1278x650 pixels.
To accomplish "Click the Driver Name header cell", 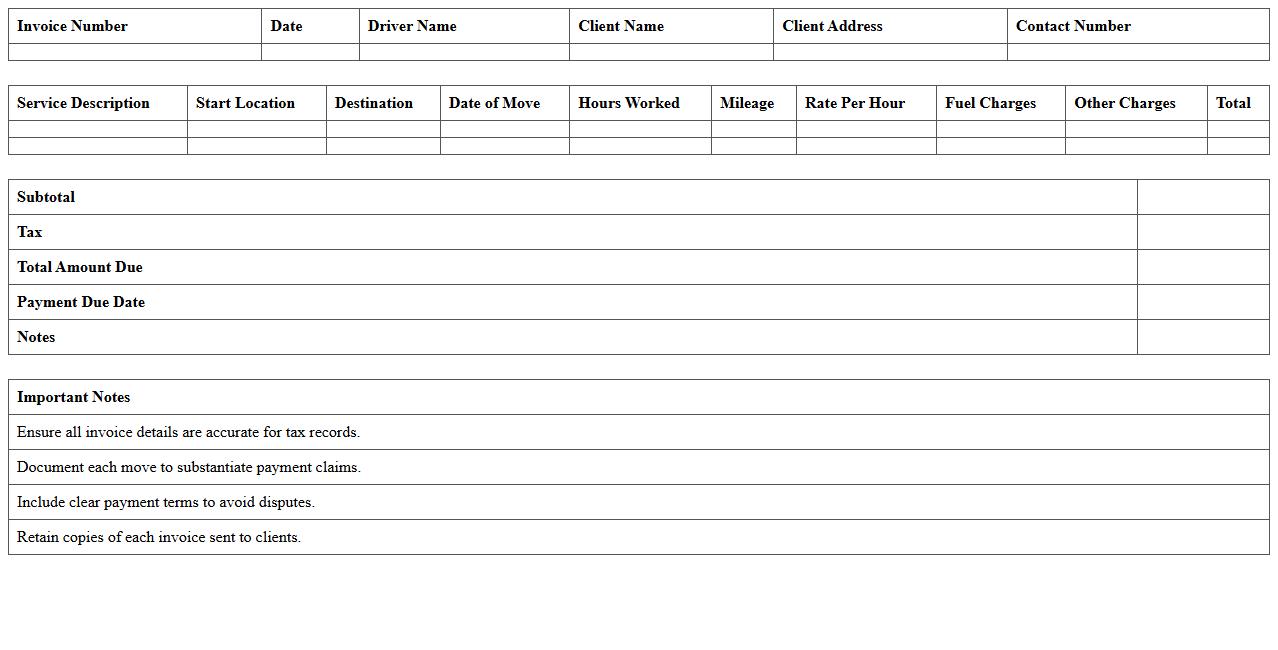I will (x=412, y=26).
